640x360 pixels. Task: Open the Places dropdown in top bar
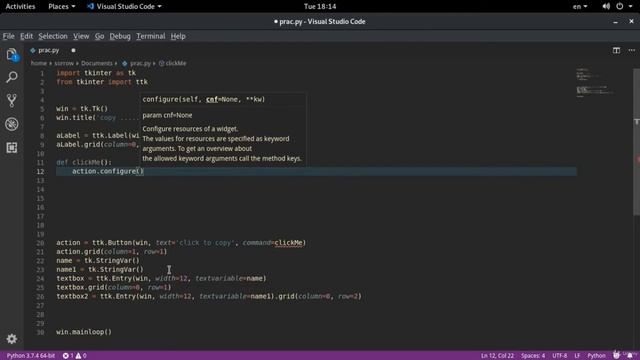coord(62,6)
